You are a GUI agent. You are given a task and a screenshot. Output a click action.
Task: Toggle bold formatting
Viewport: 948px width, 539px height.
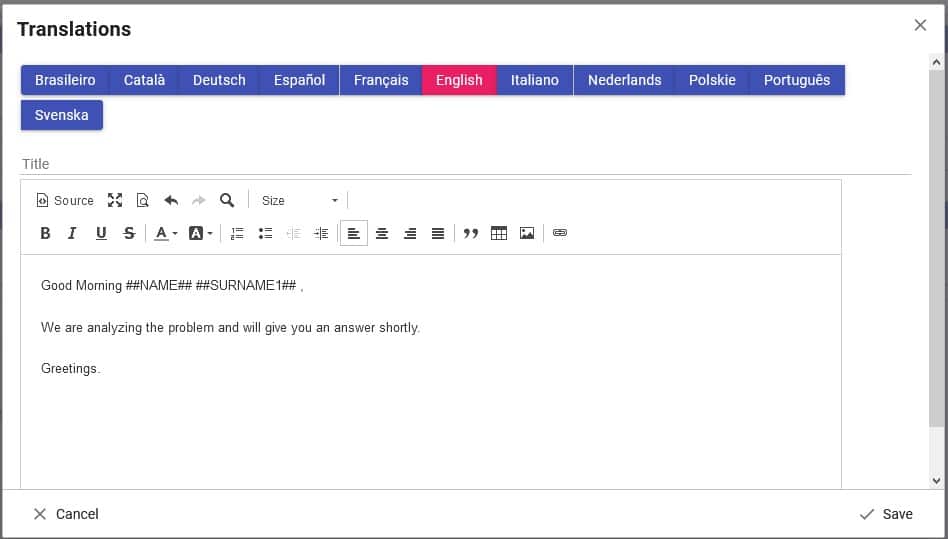45,233
